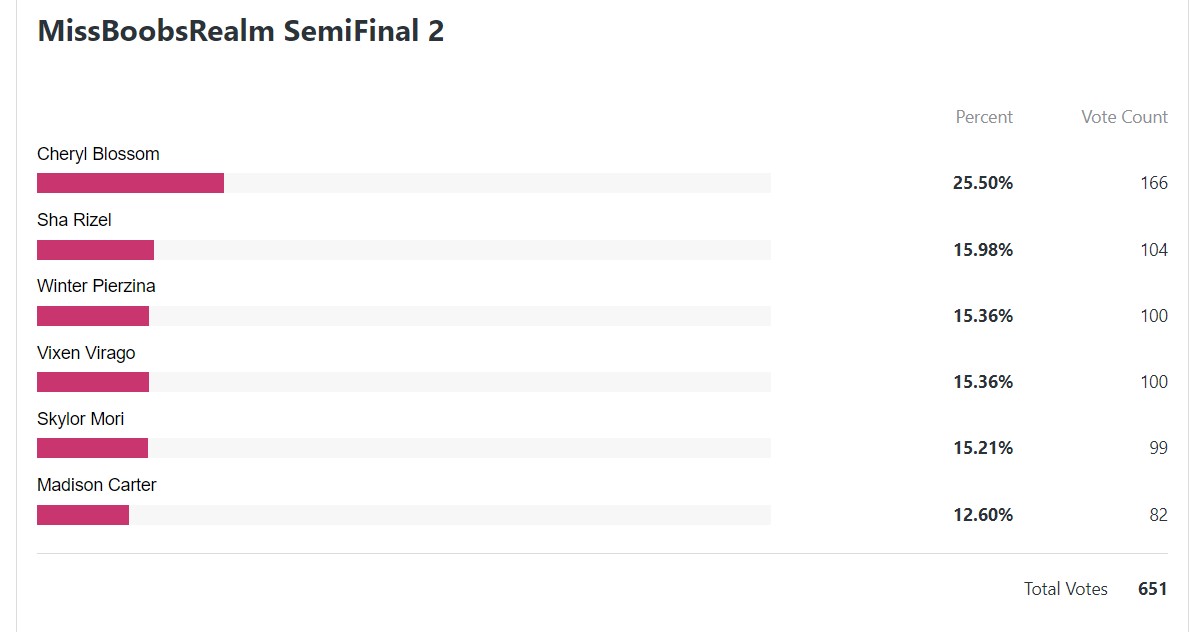The image size is (1192, 632).
Task: Select the Madison Carter name label
Action: [x=97, y=485]
